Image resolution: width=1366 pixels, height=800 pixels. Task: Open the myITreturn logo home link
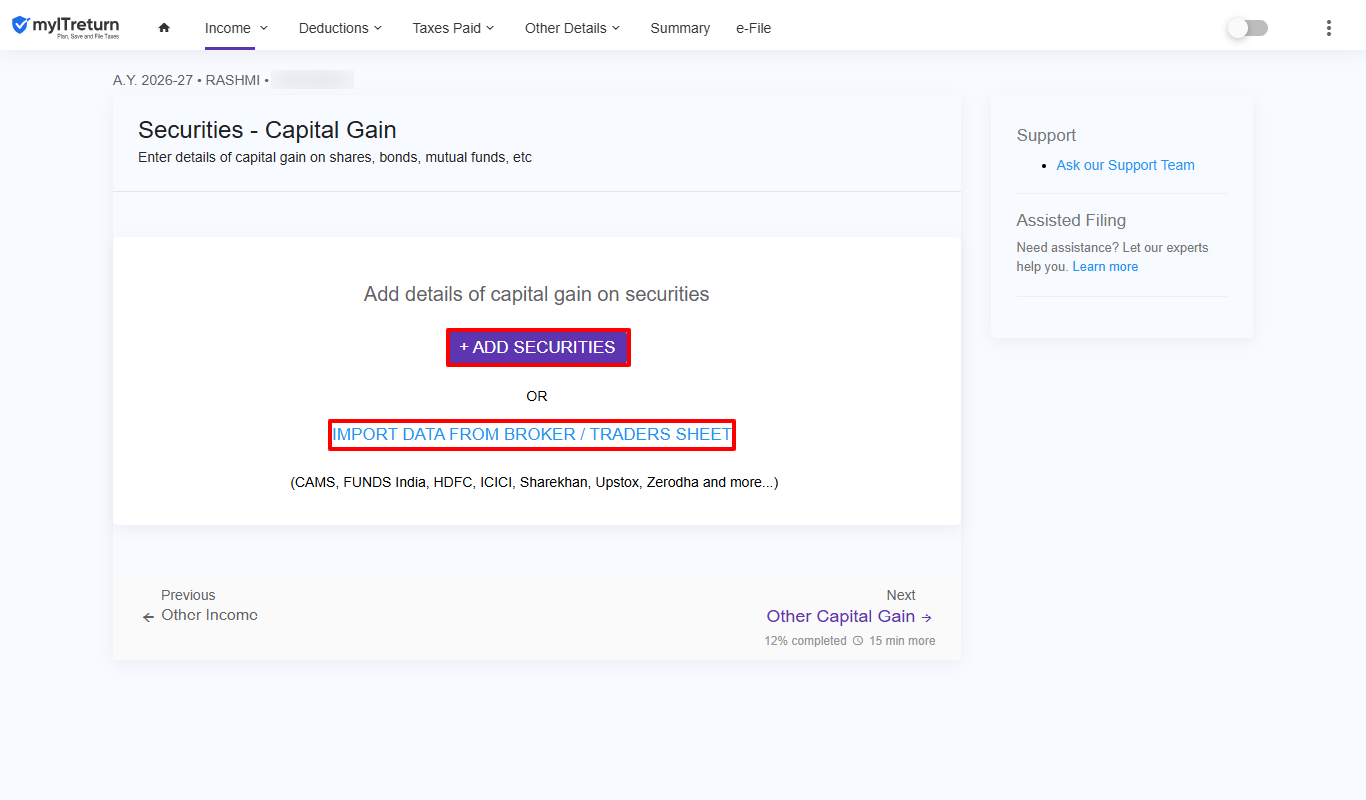pos(65,27)
